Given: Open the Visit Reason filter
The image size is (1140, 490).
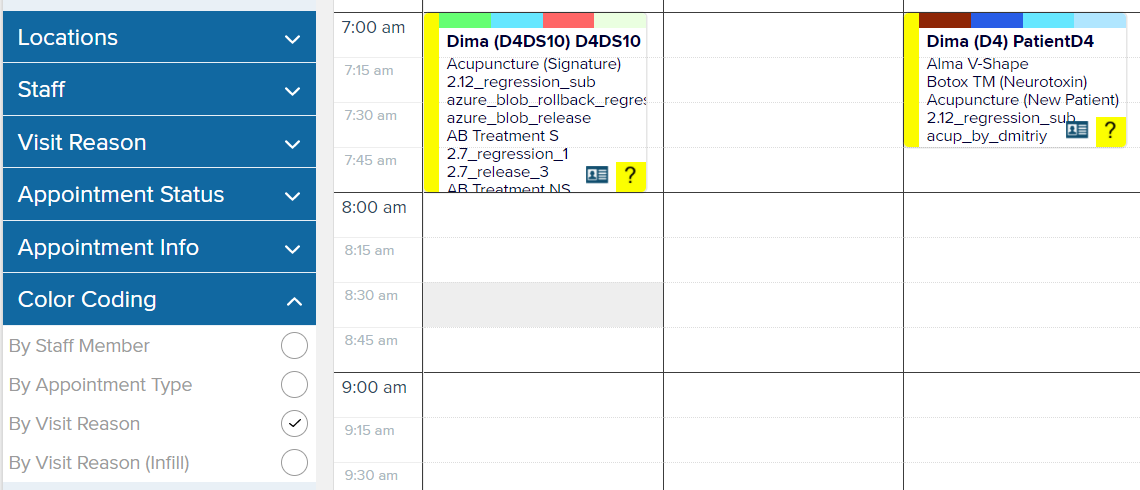Looking at the screenshot, I should 159,142.
